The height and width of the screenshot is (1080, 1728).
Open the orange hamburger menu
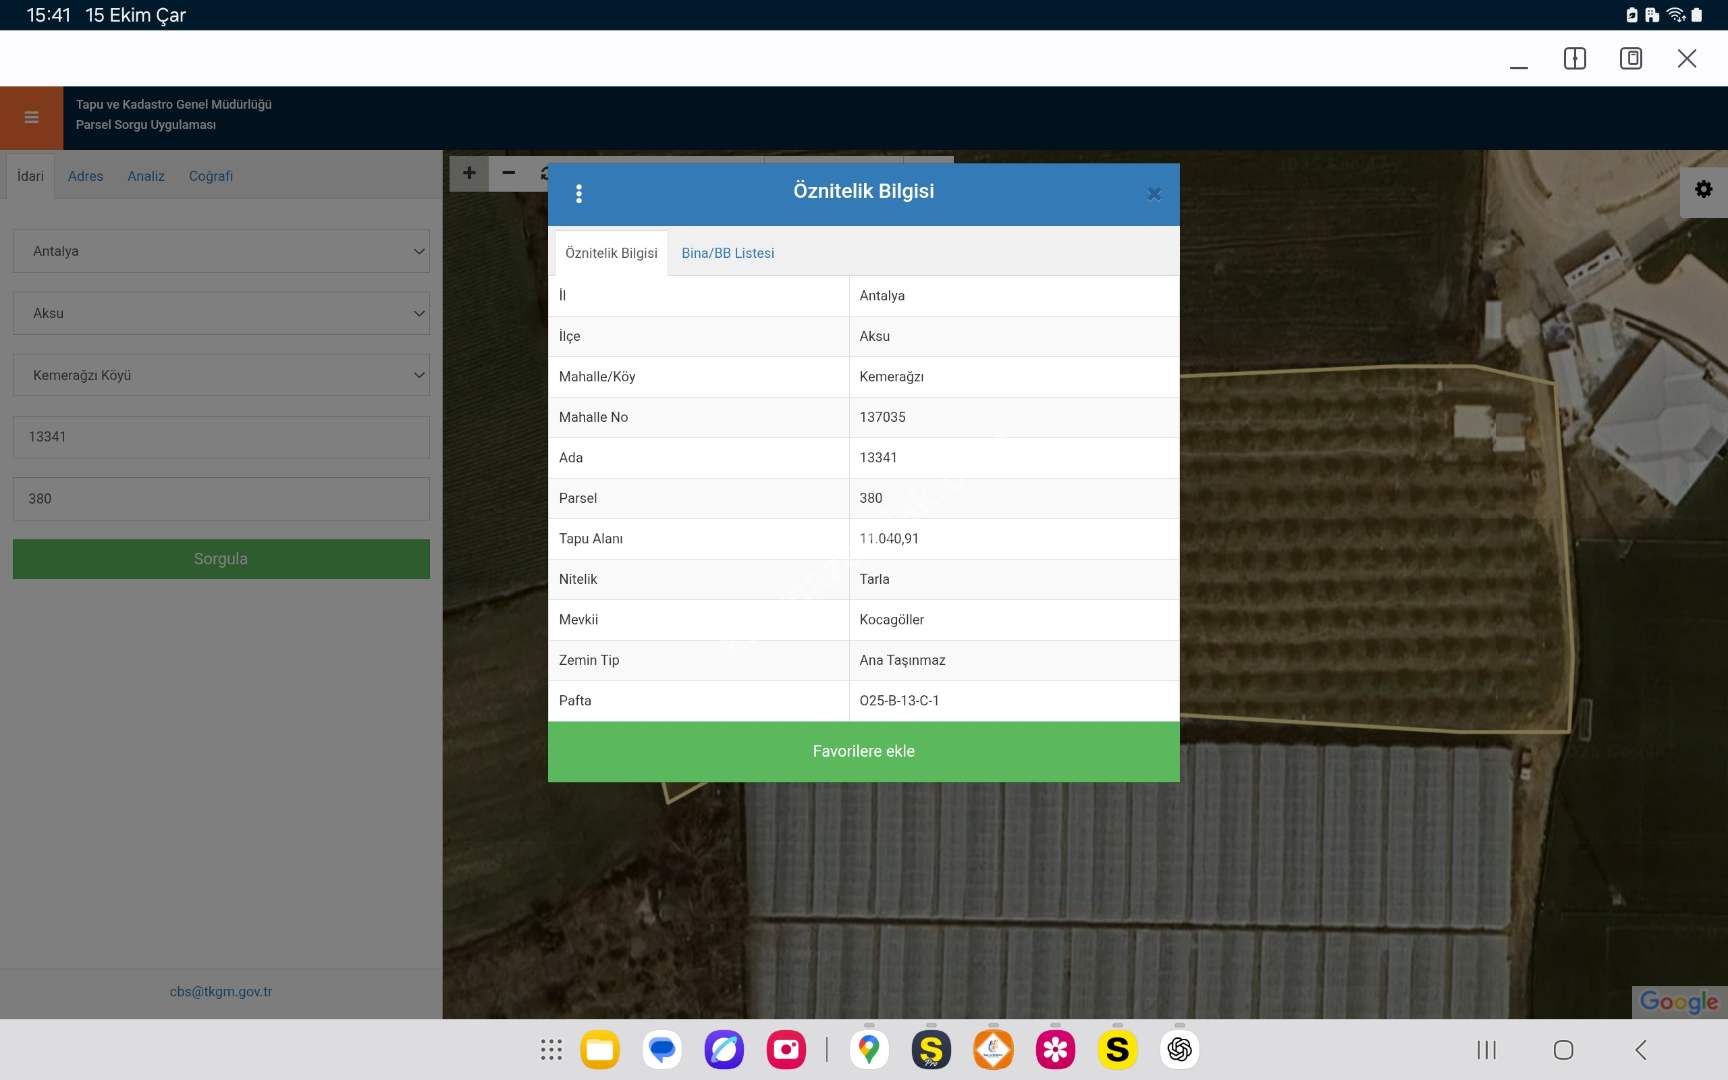pos(31,118)
